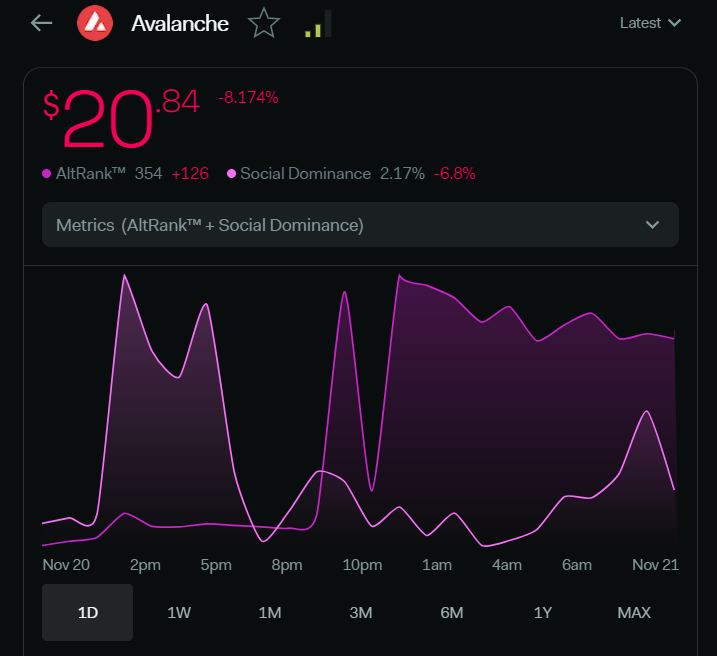Click the 4am axis label
This screenshot has height=656, width=717.
[507, 565]
